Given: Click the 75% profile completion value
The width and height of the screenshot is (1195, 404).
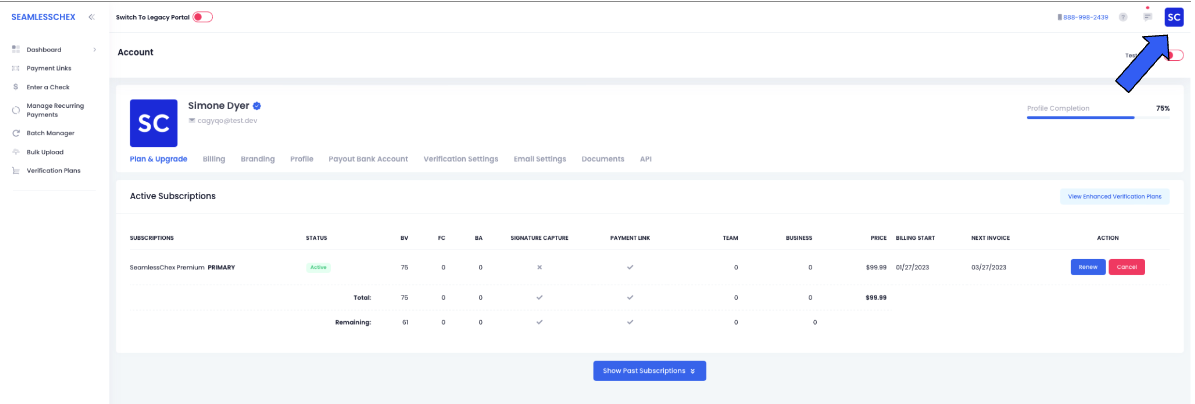Looking at the screenshot, I should click(x=1162, y=108).
